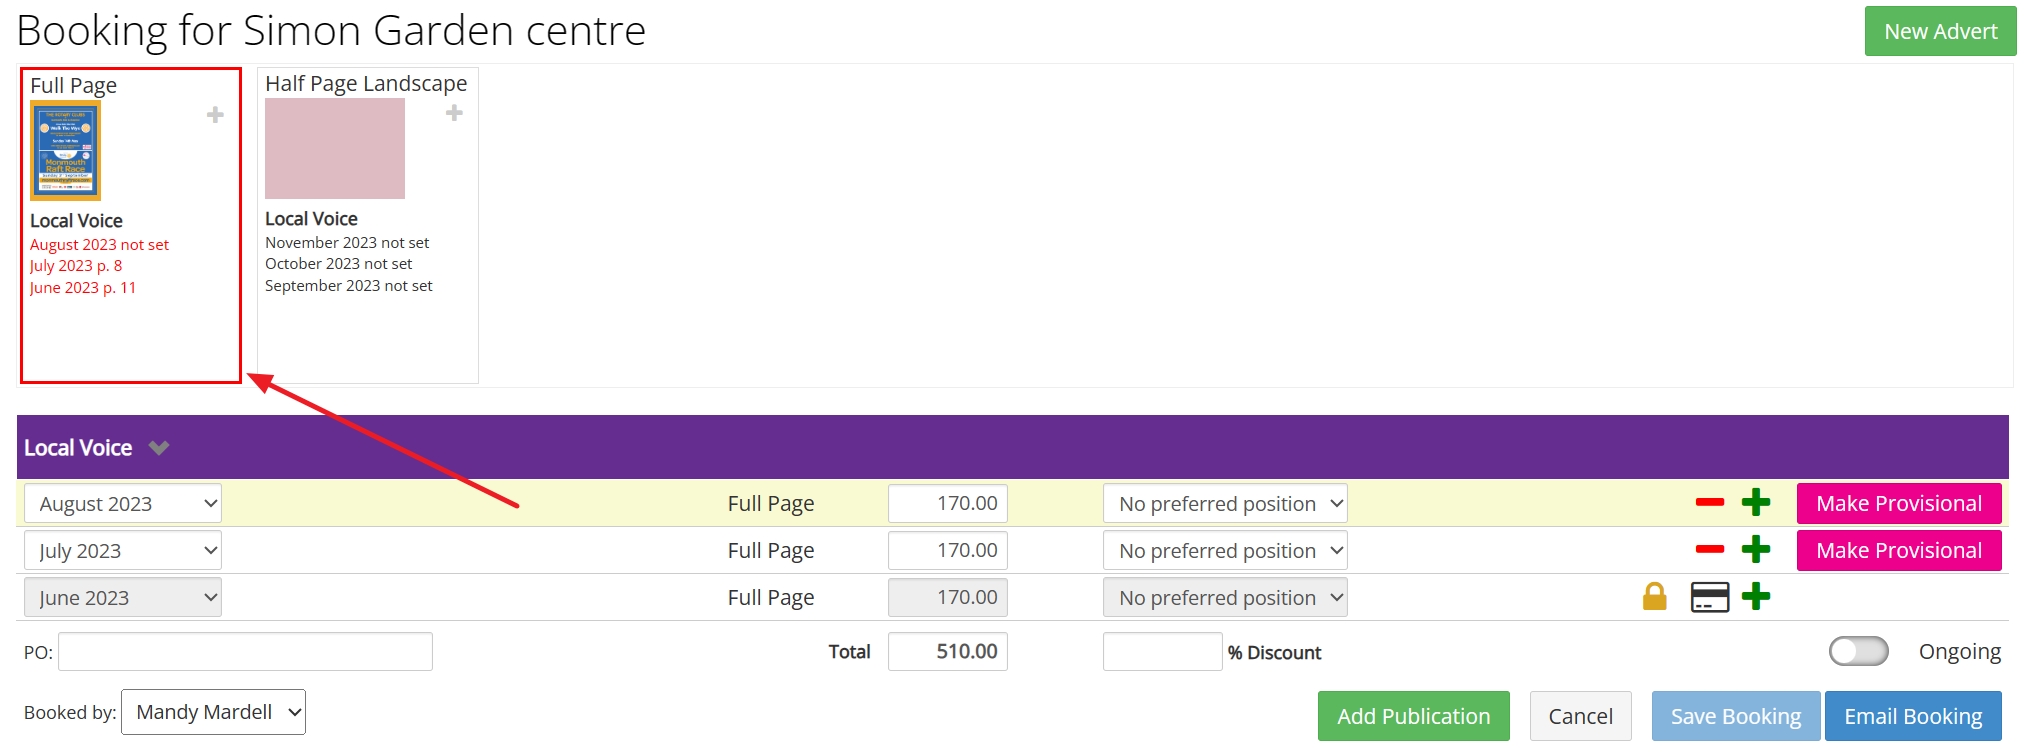The width and height of the screenshot is (2024, 756).
Task: Expand the Local Voice chevron in purple header
Action: 159,448
